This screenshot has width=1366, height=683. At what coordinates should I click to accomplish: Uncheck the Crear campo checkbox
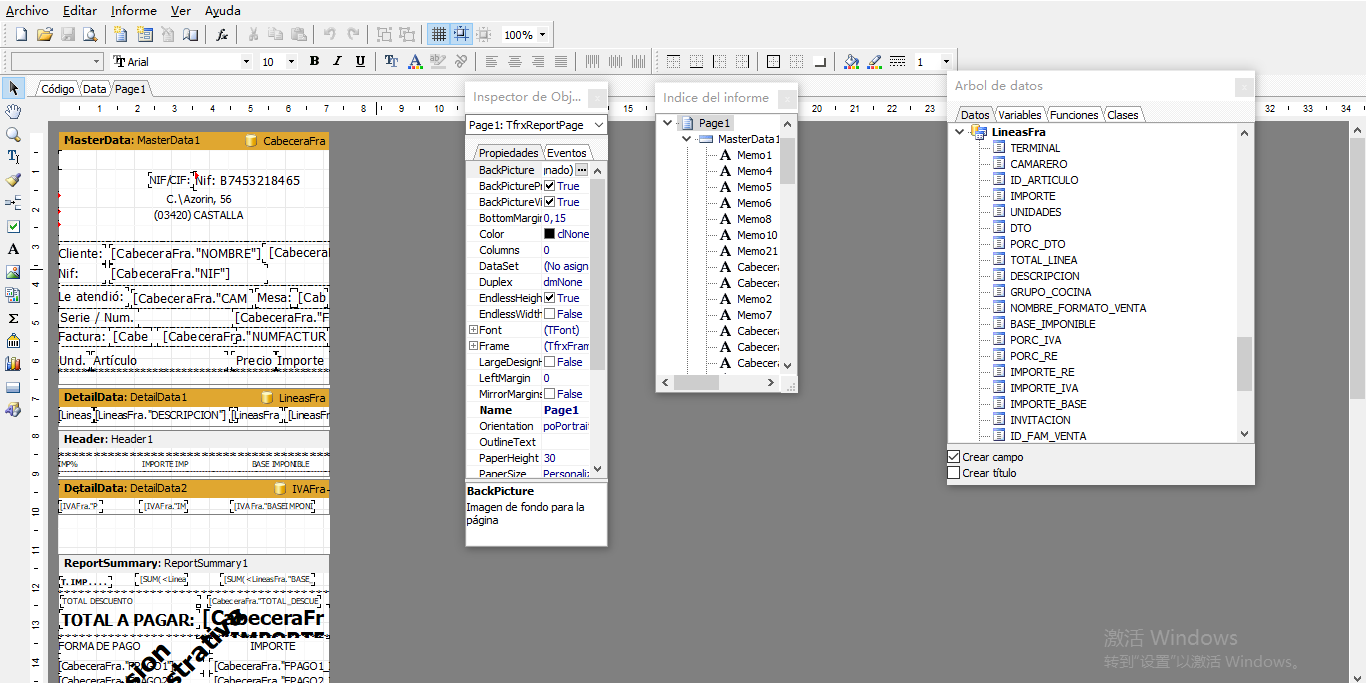coord(953,456)
